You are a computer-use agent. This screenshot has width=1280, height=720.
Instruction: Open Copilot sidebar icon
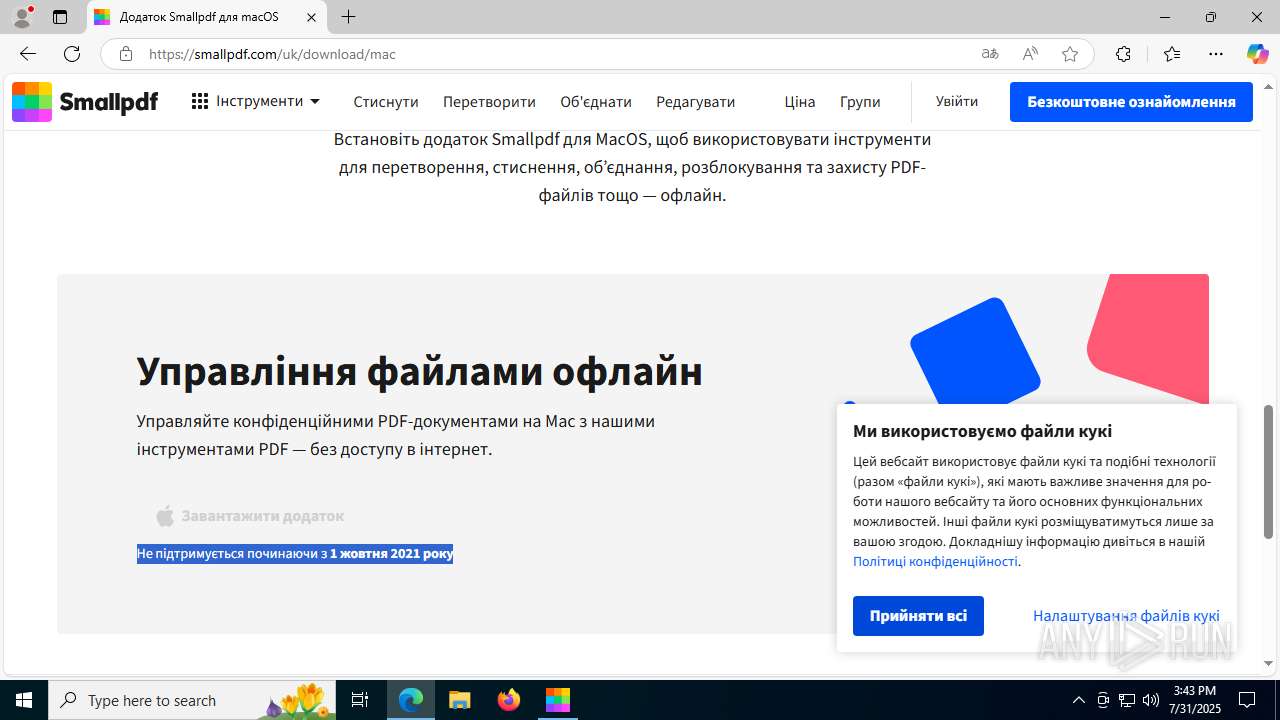[x=1257, y=54]
